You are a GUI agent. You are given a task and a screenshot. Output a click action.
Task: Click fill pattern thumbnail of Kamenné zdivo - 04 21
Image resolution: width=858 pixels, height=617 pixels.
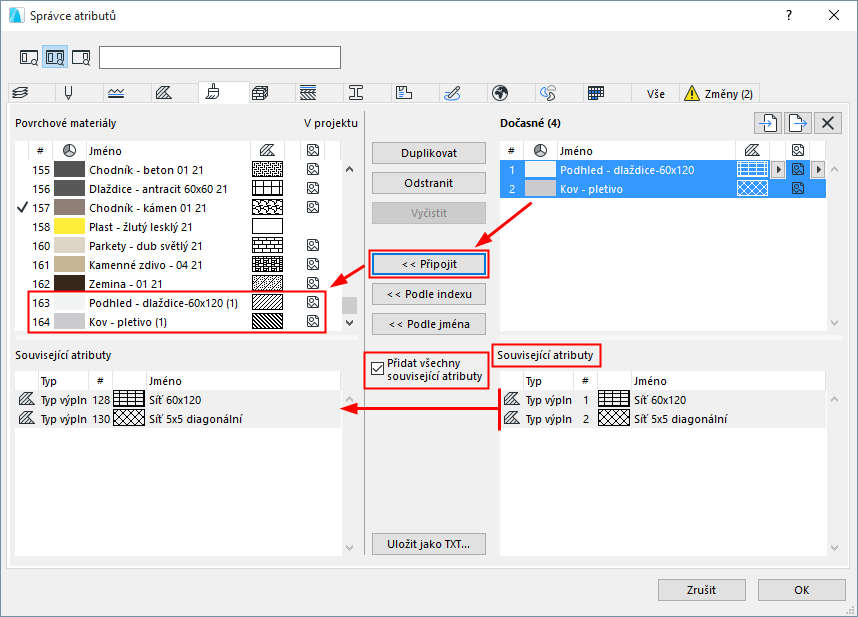[268, 265]
